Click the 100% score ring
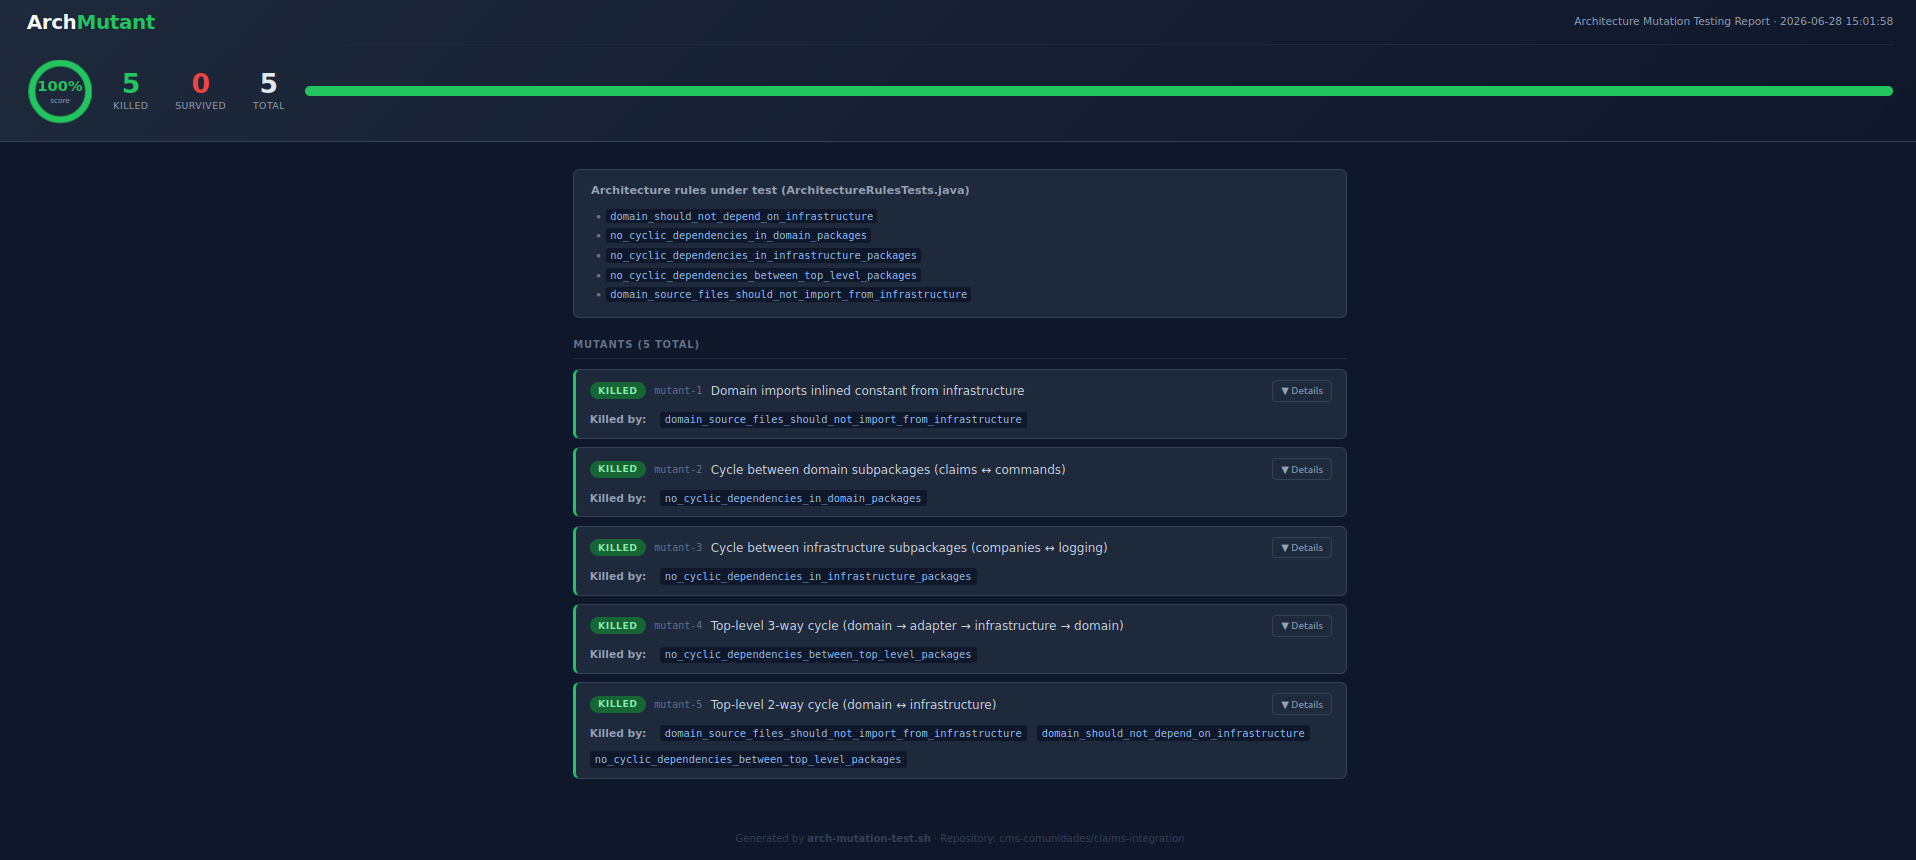 click(60, 91)
